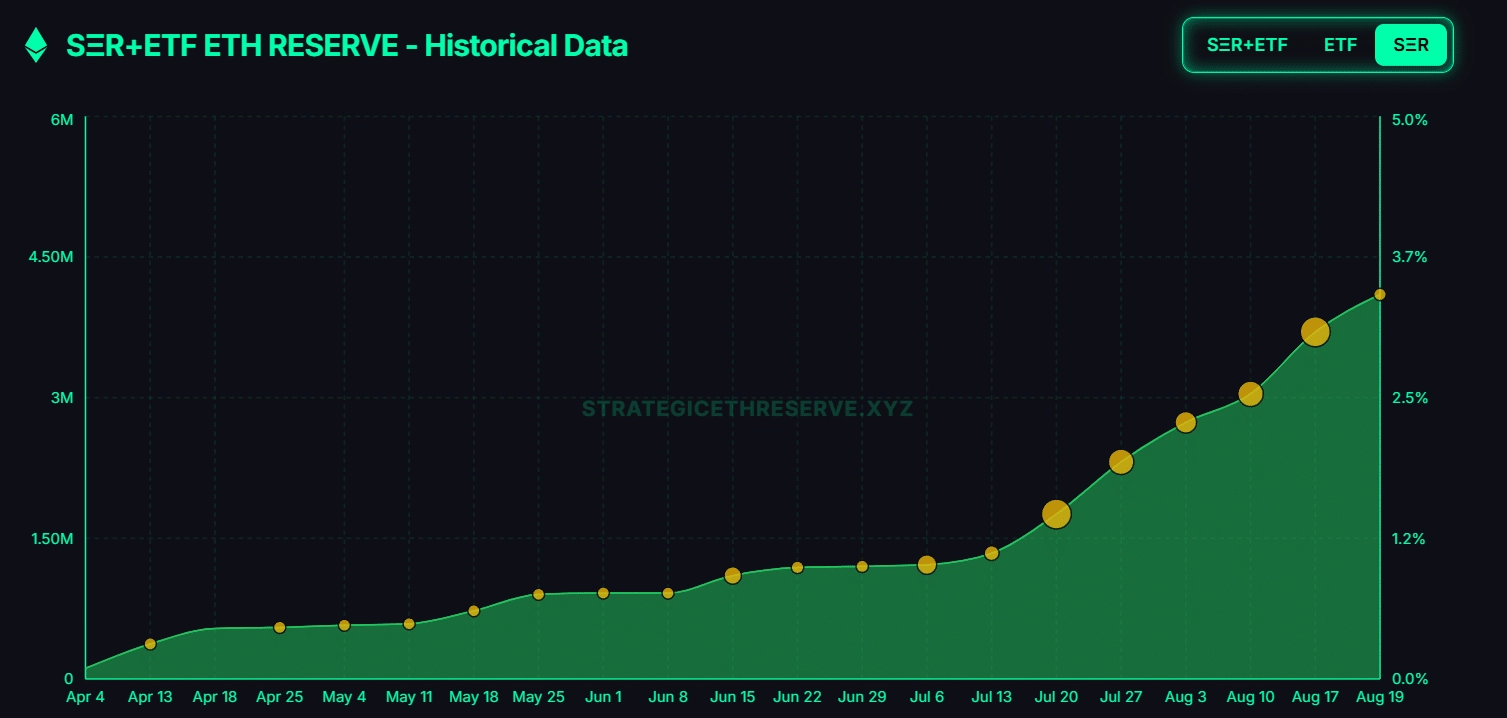Image resolution: width=1507 pixels, height=718 pixels.
Task: Click the Jun 1 data point
Action: pyautogui.click(x=603, y=594)
